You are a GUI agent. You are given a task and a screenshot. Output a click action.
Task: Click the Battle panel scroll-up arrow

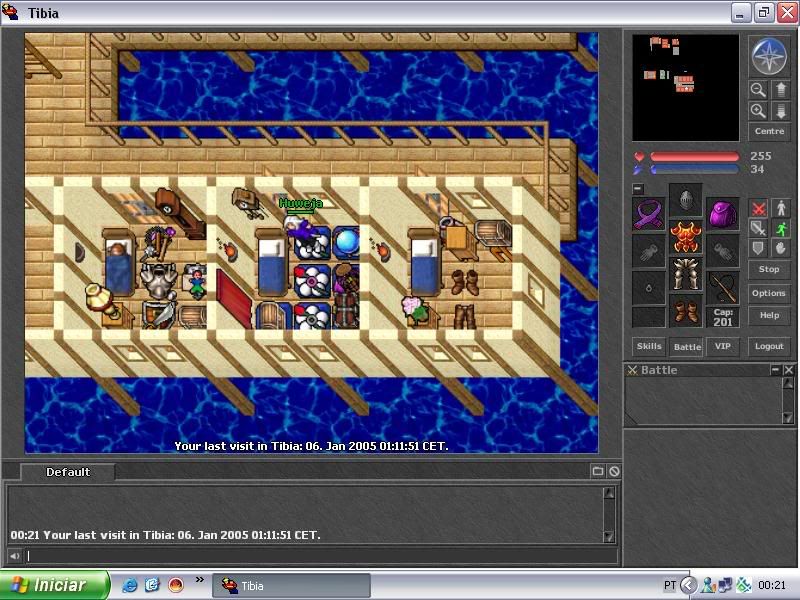pyautogui.click(x=788, y=383)
